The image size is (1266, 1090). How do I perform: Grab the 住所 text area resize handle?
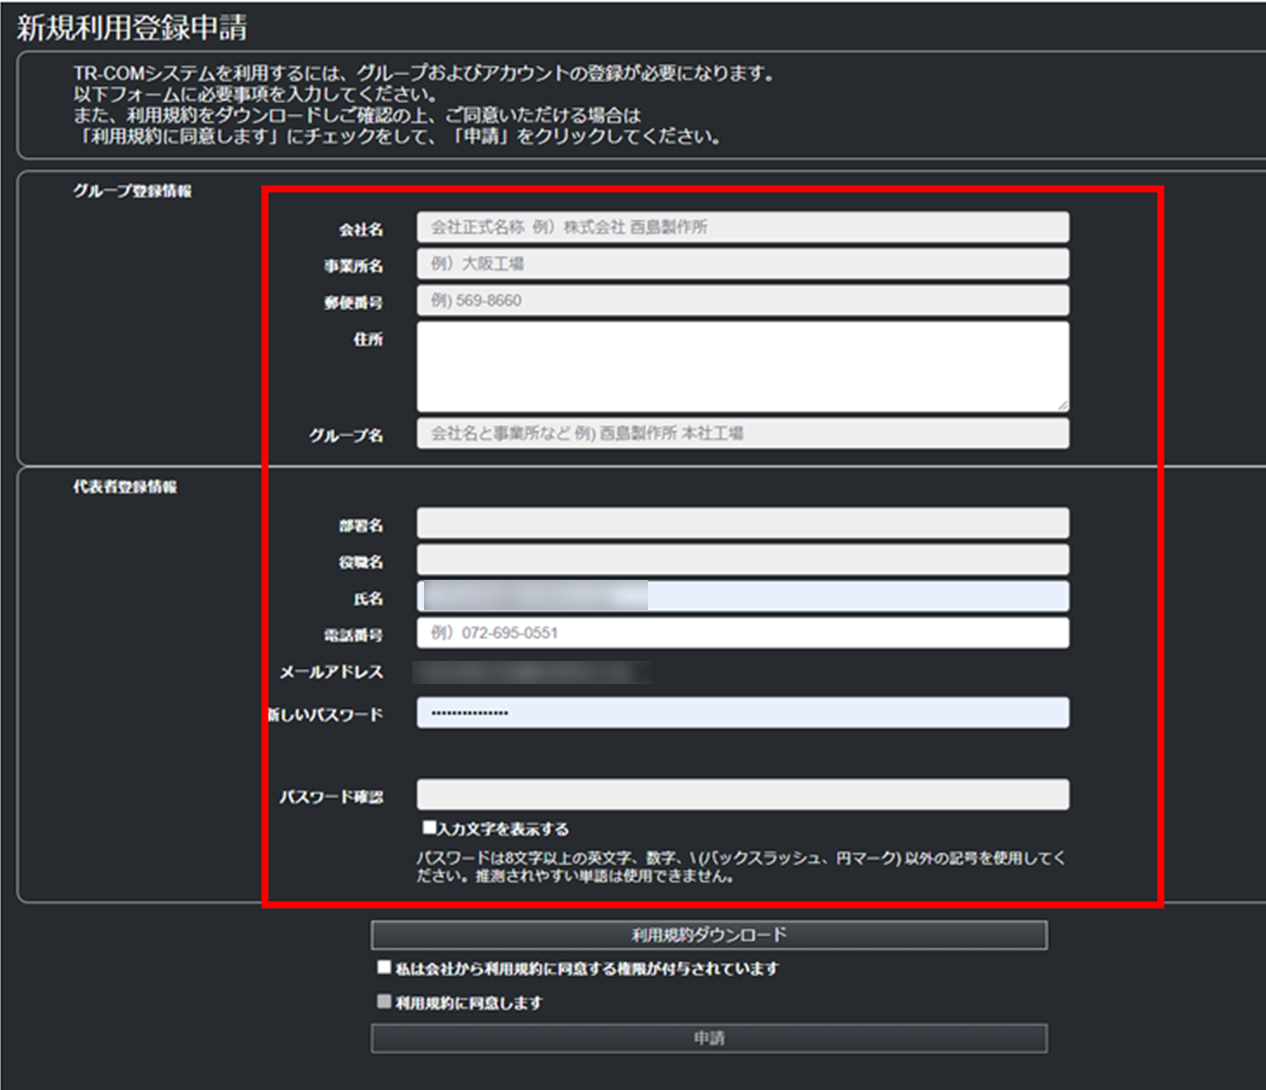(1062, 405)
